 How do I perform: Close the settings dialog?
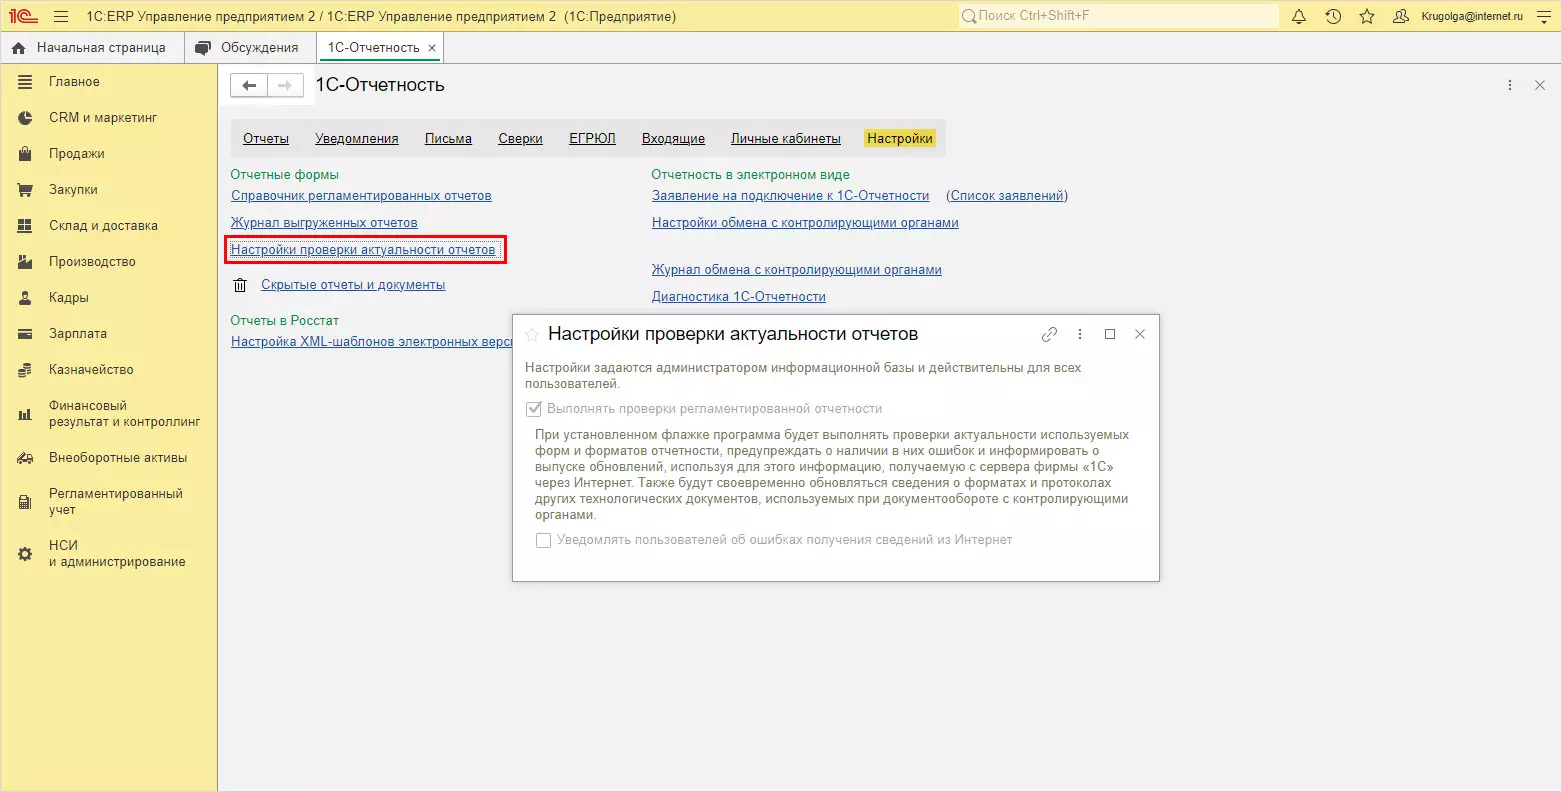click(1140, 335)
